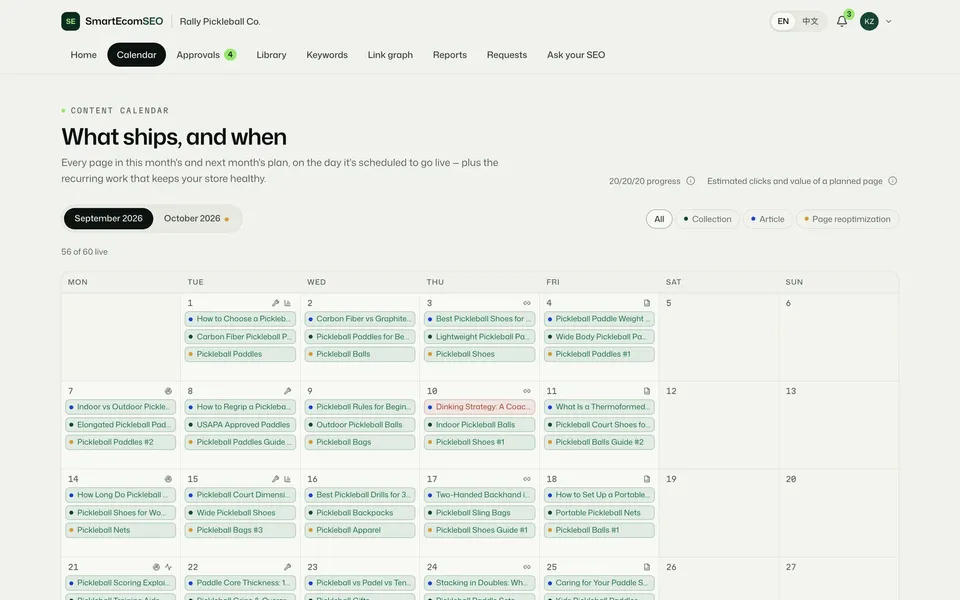This screenshot has width=960, height=600.
Task: Filter calendar by Article
Action: [768, 219]
